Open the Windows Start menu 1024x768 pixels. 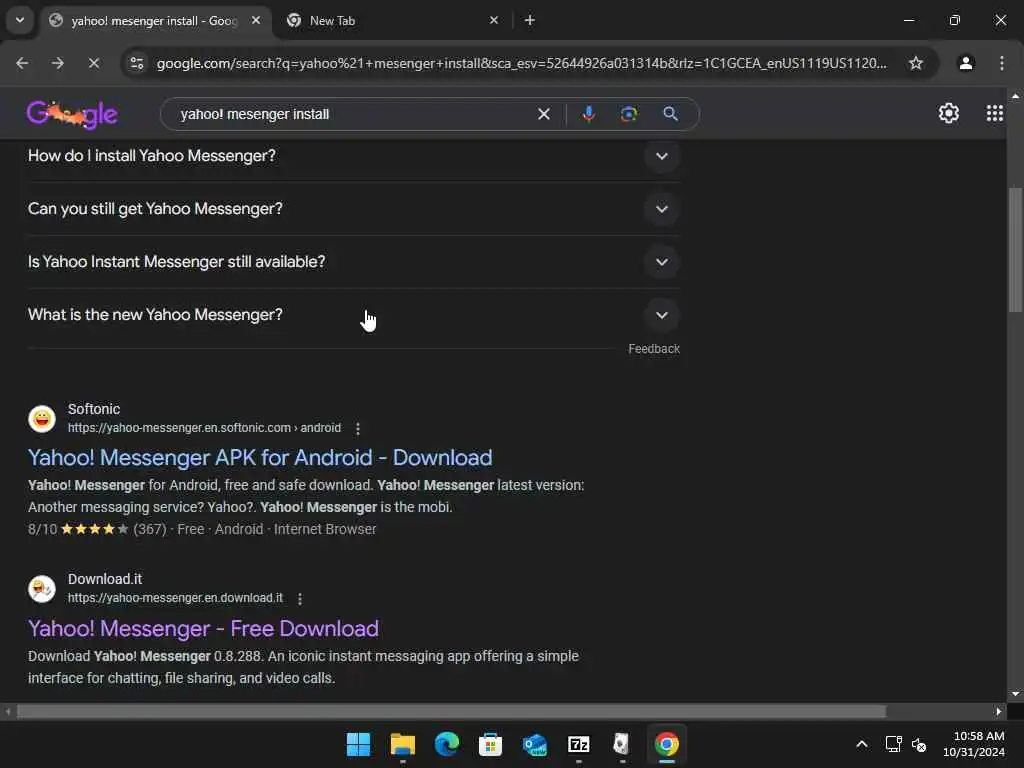(358, 744)
